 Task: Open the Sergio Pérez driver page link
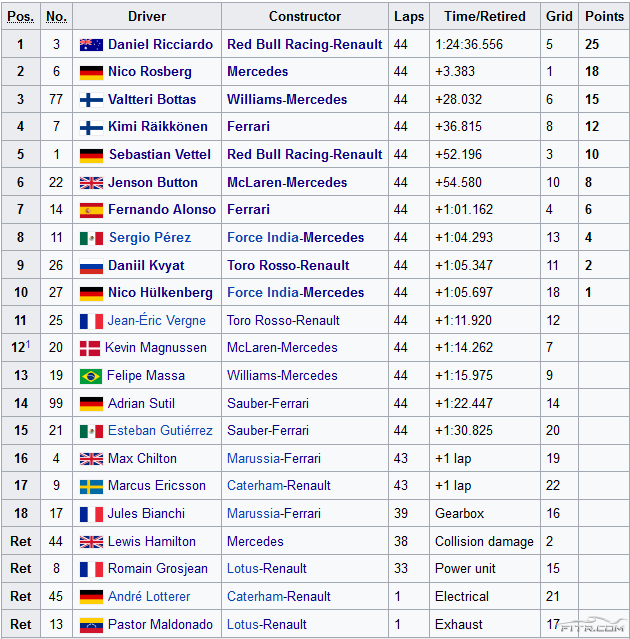[x=152, y=238]
